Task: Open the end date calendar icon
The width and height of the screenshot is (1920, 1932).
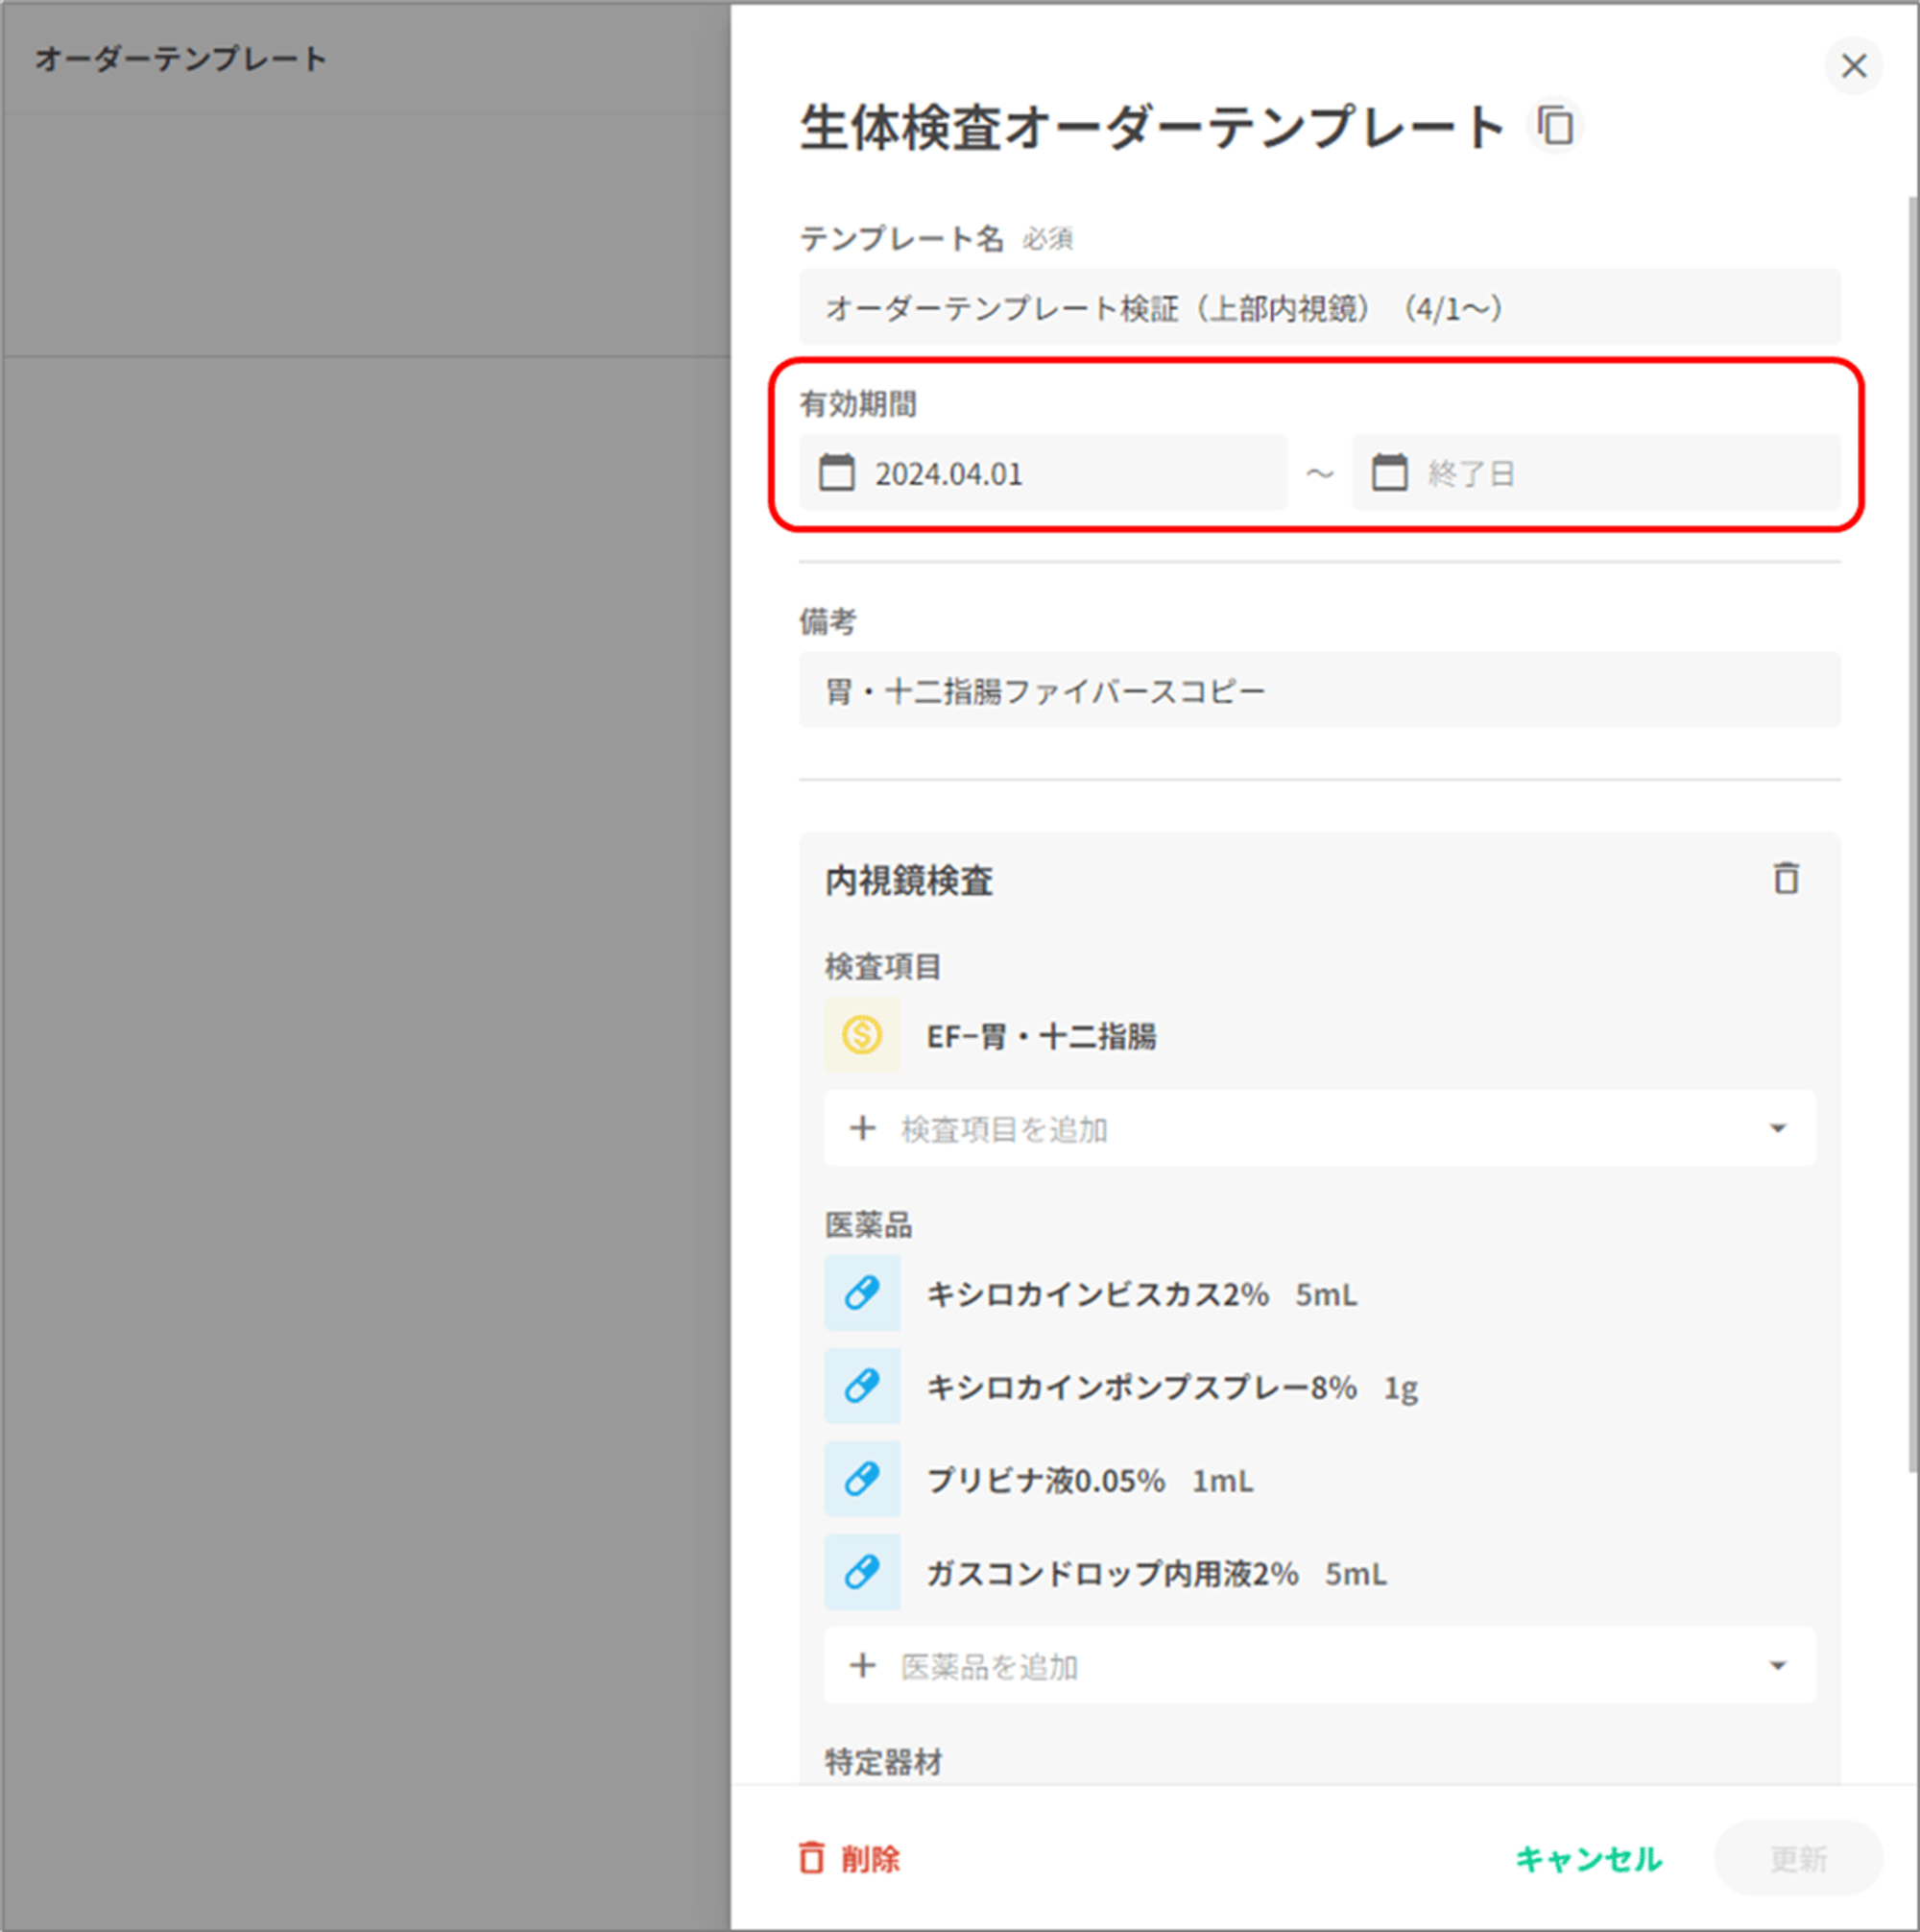Action: pyautogui.click(x=1389, y=473)
